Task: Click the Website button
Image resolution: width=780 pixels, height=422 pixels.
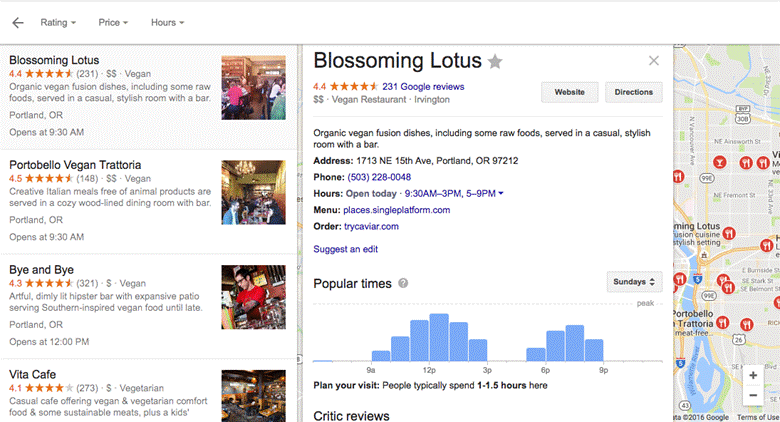Action: click(x=569, y=92)
